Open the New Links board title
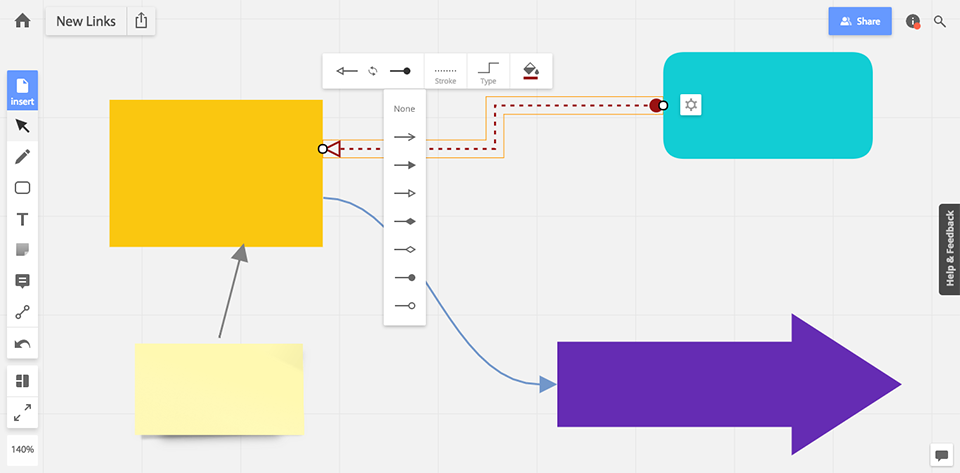960x473 pixels. click(86, 21)
